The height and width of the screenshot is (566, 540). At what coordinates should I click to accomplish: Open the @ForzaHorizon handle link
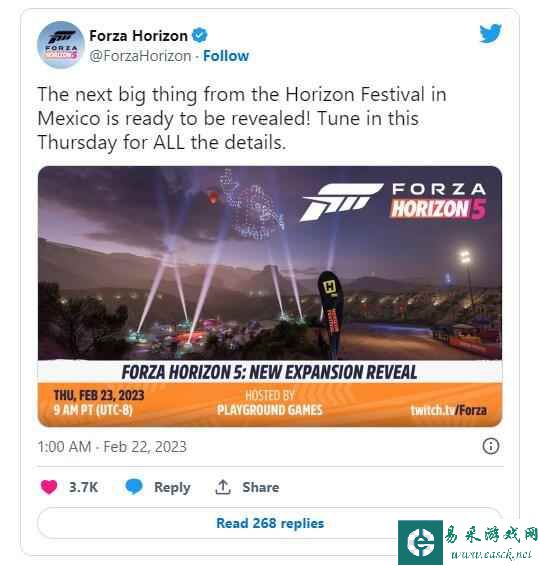(140, 56)
